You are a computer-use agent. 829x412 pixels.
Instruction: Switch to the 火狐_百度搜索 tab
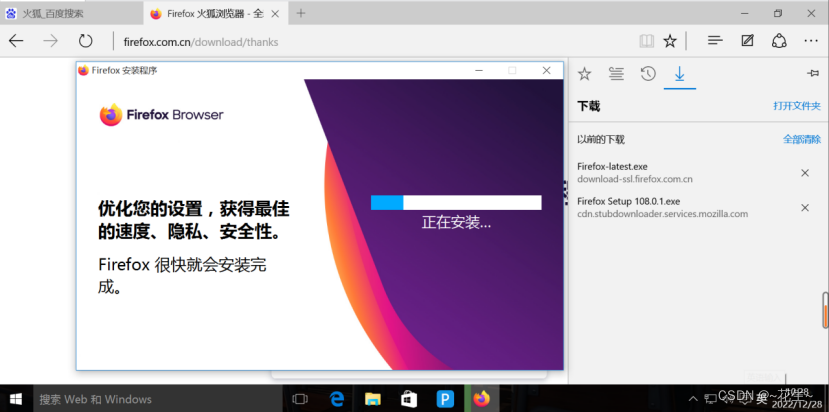pyautogui.click(x=71, y=13)
